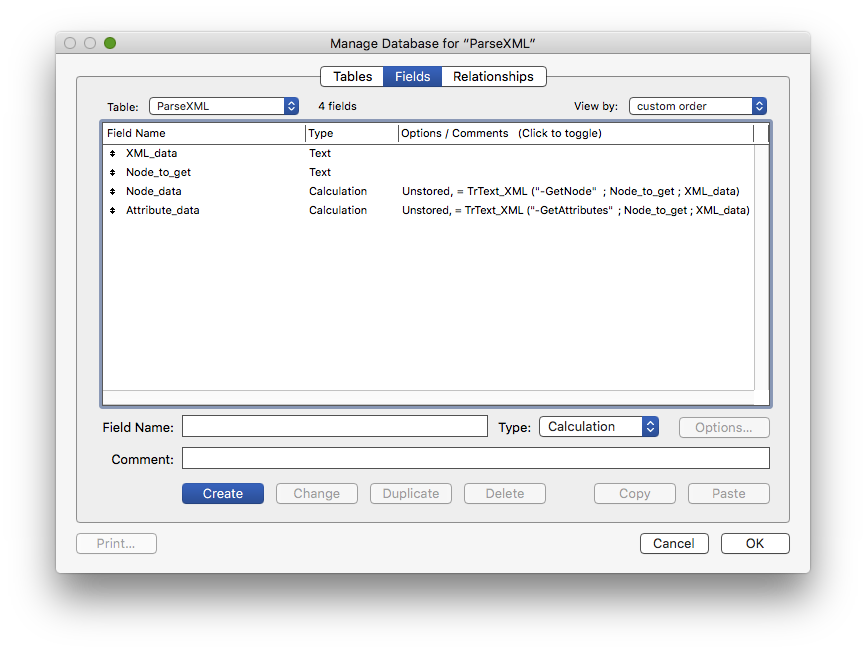Click the Field Name column header
The width and height of the screenshot is (866, 653).
204,133
